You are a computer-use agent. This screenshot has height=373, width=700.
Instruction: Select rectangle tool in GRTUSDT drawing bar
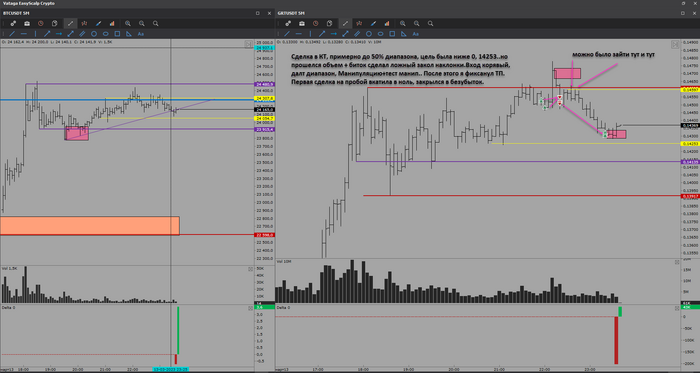392,33
